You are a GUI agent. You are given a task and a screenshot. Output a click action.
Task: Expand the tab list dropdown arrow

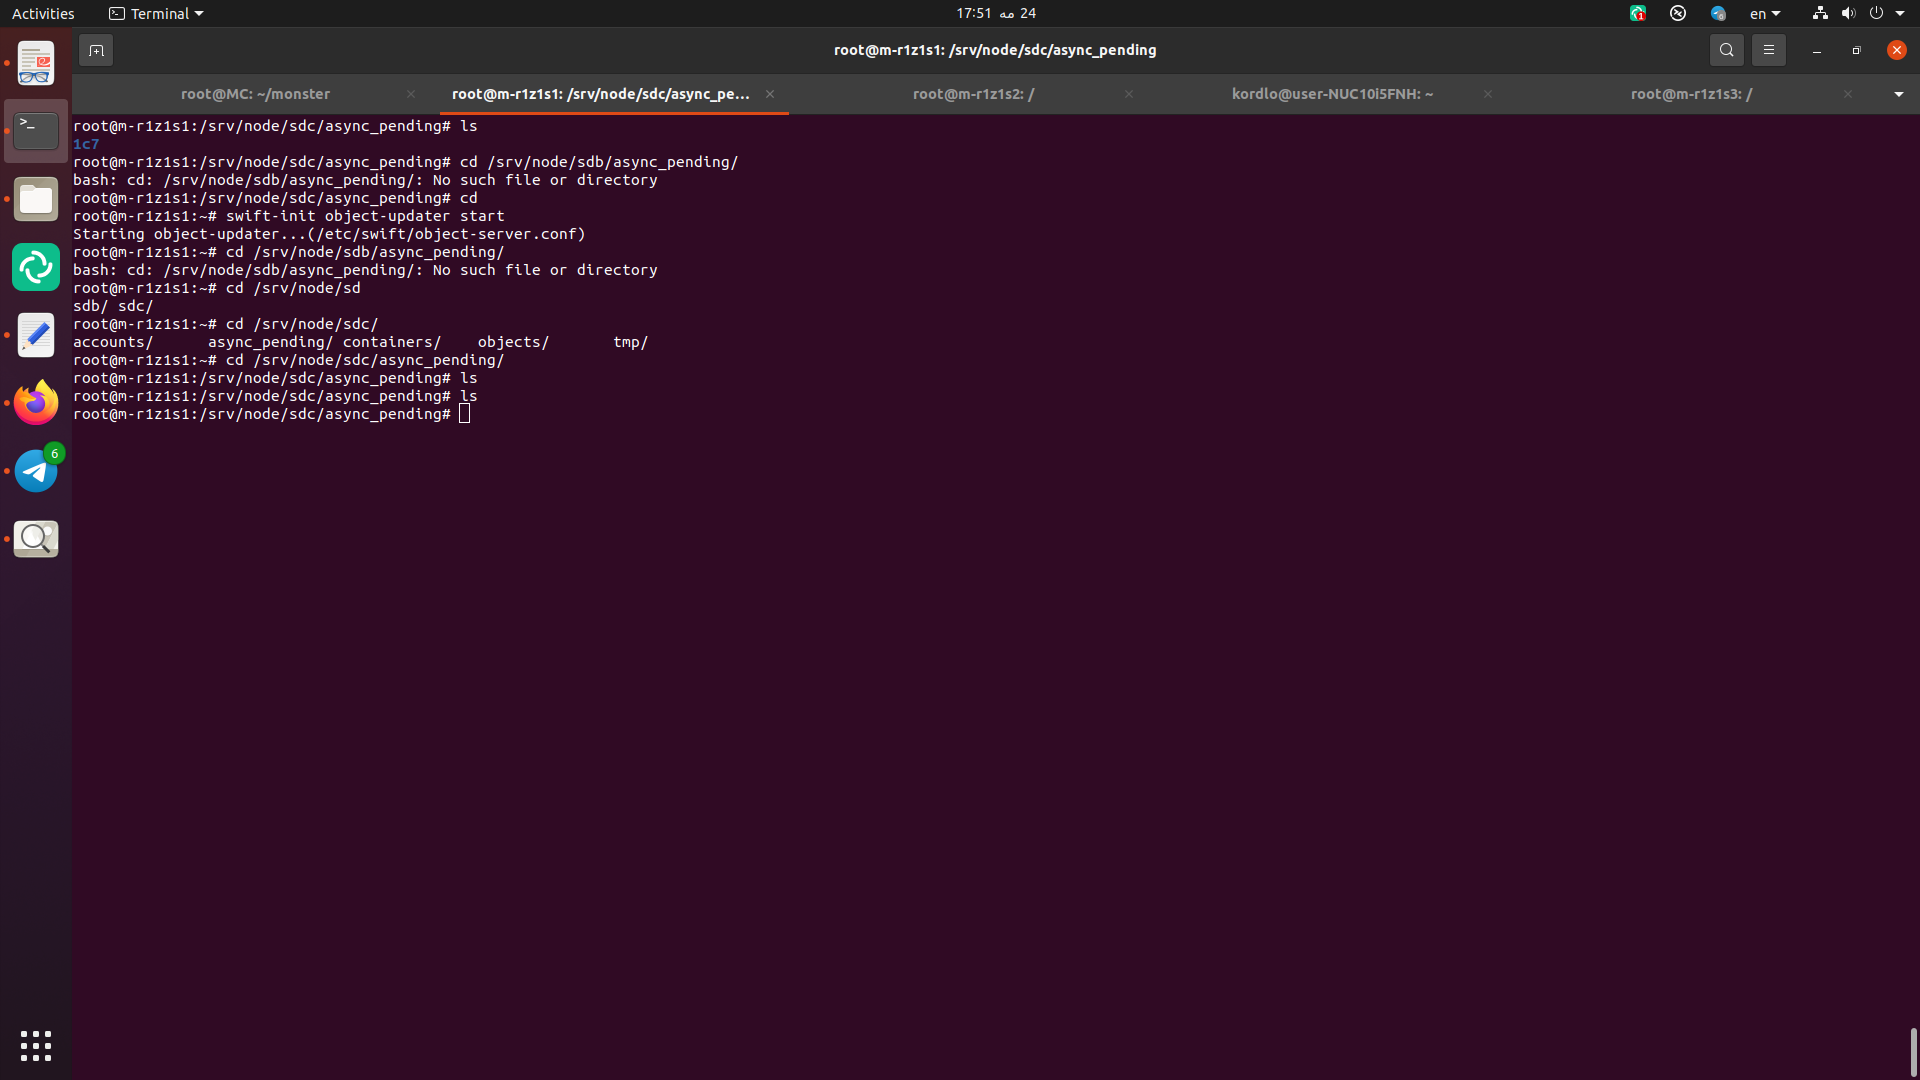(1898, 94)
